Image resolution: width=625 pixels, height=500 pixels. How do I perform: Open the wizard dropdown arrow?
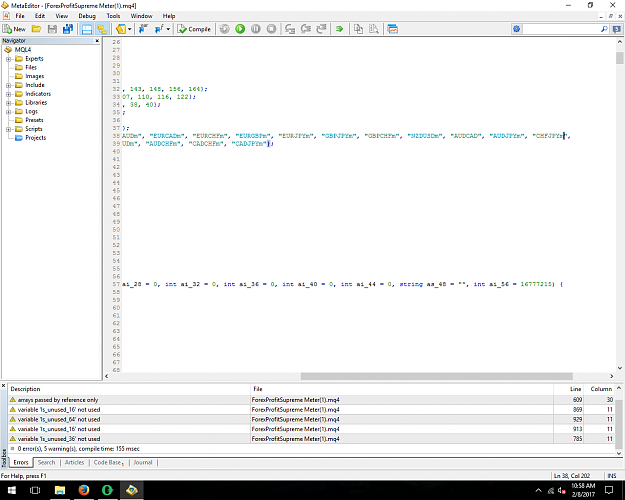pyautogui.click(x=130, y=29)
